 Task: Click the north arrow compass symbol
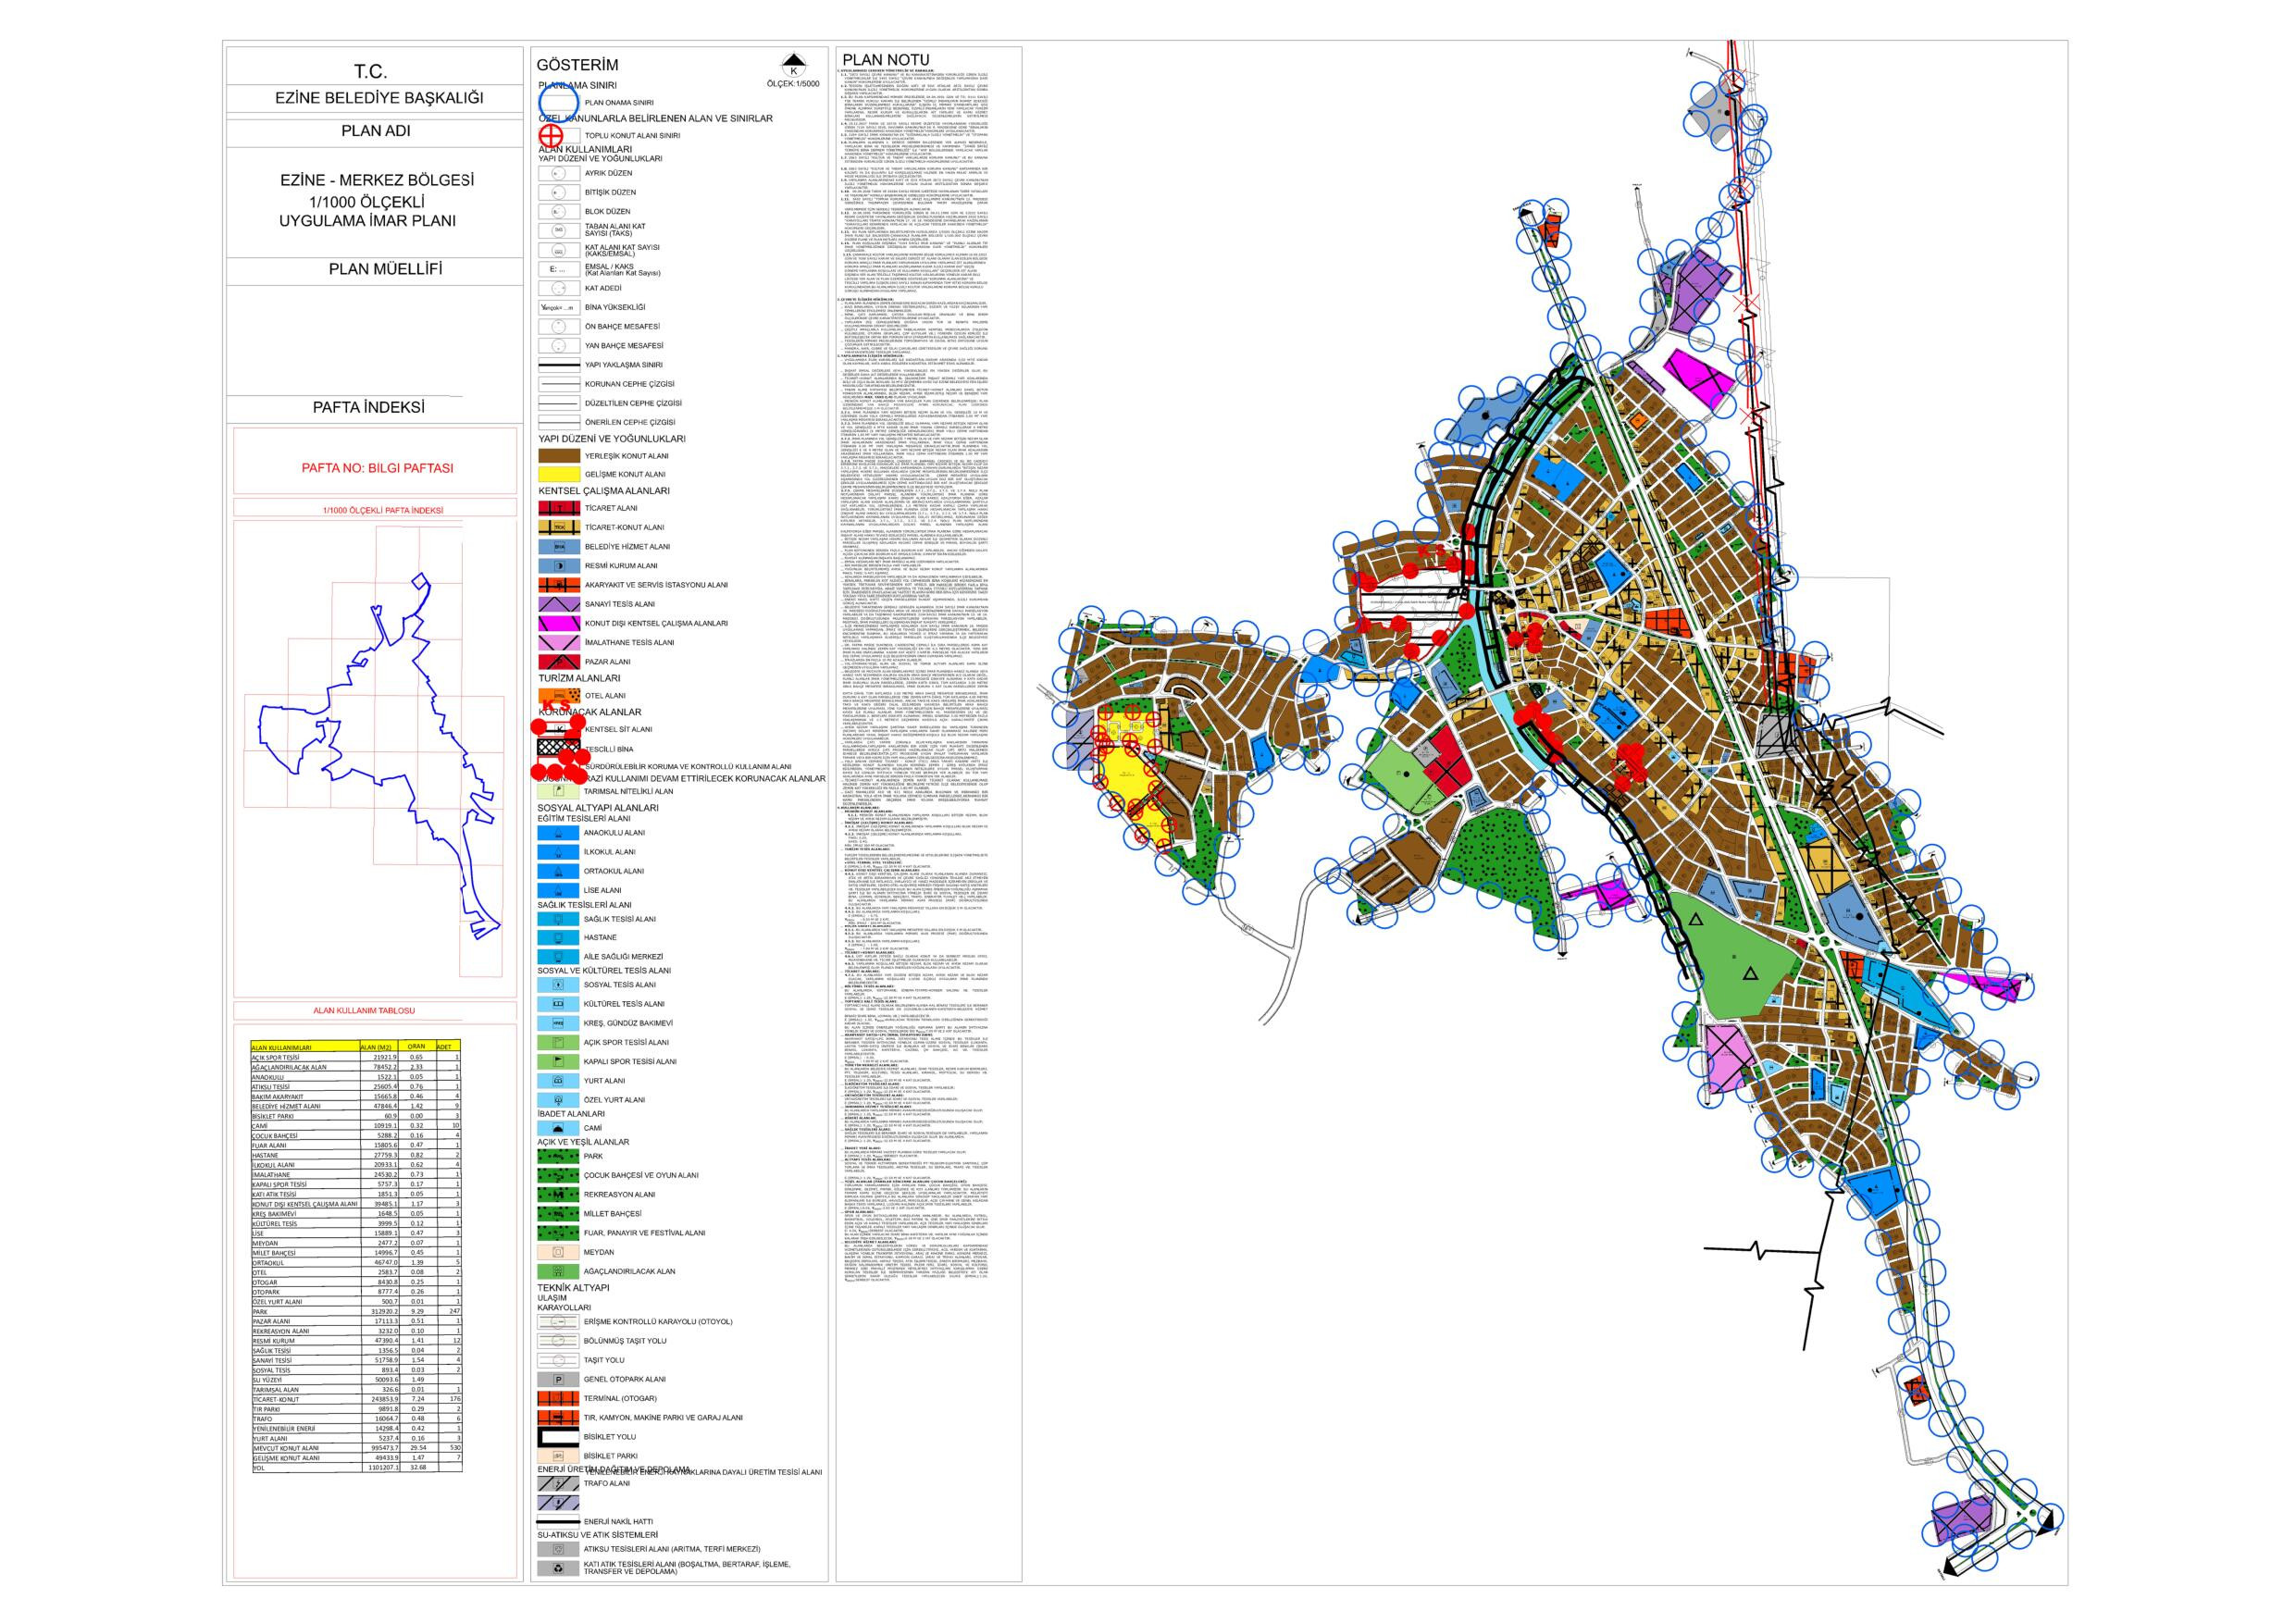coord(794,65)
